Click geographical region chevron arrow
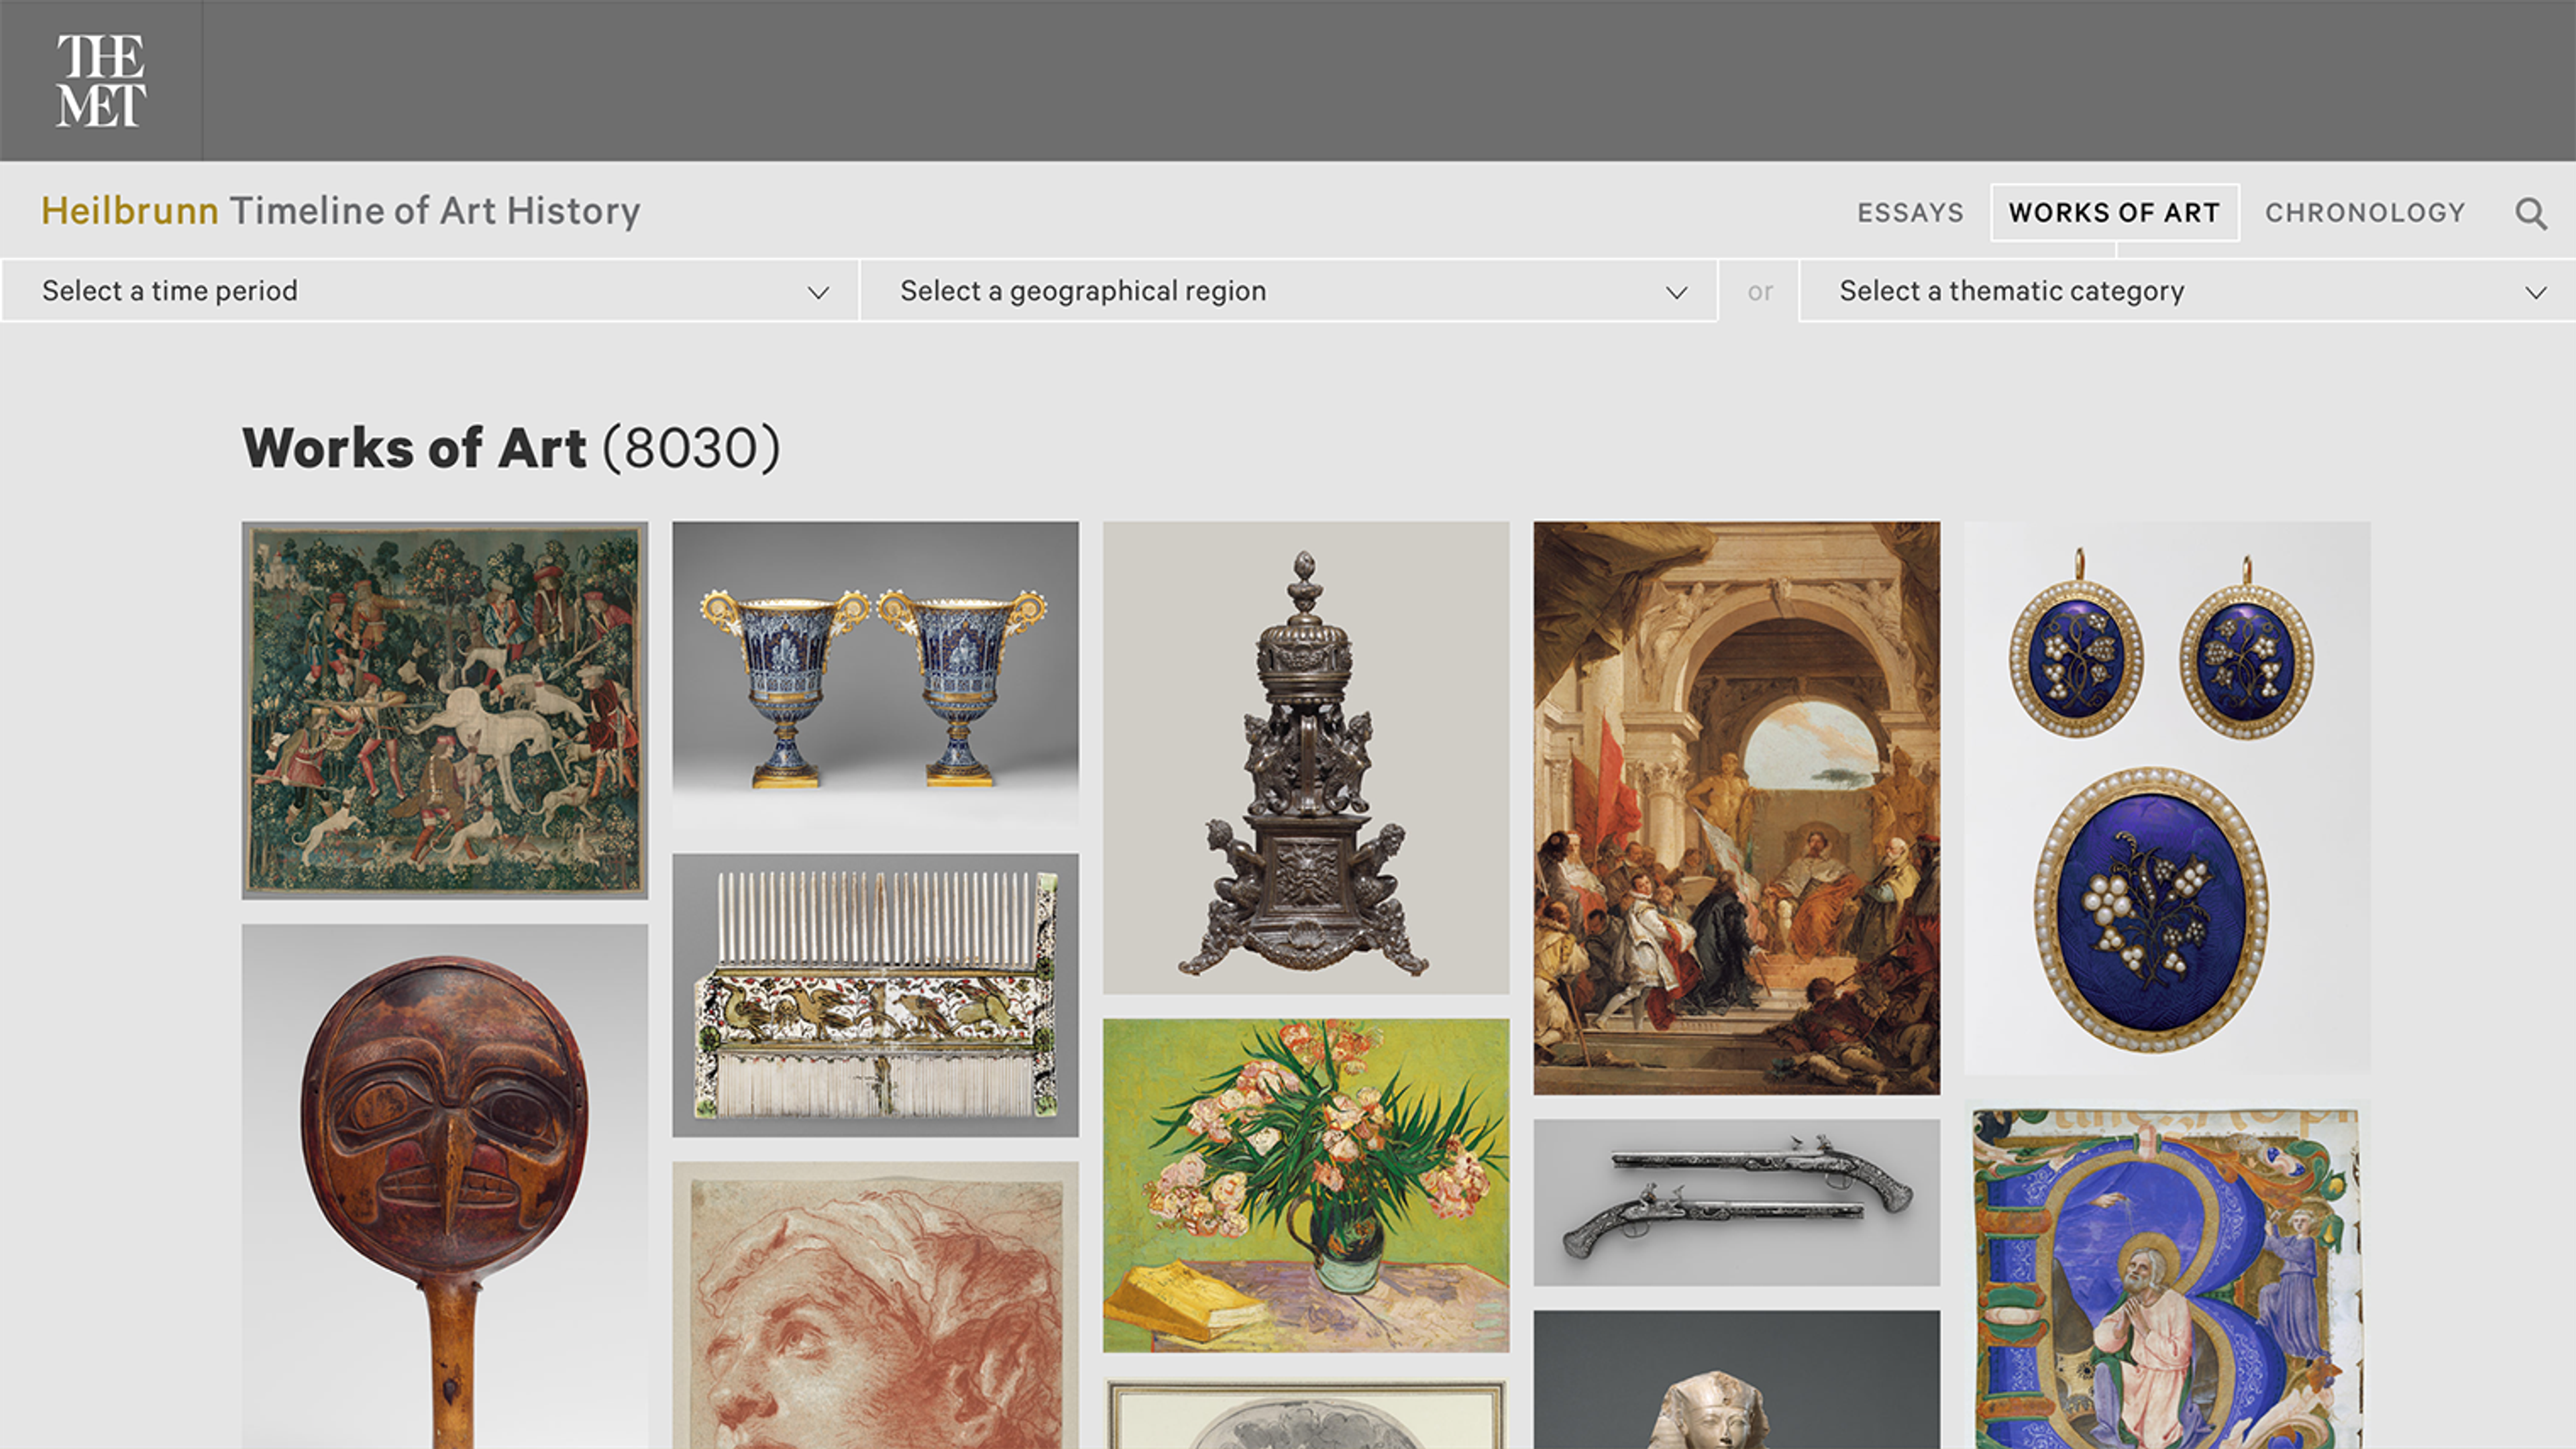The width and height of the screenshot is (2576, 1449). click(1676, 292)
